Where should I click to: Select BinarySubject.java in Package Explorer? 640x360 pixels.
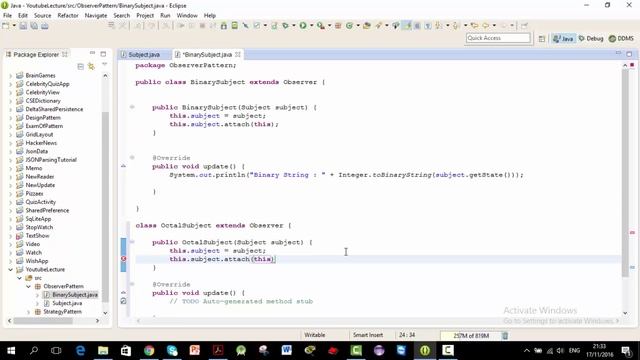coord(75,295)
